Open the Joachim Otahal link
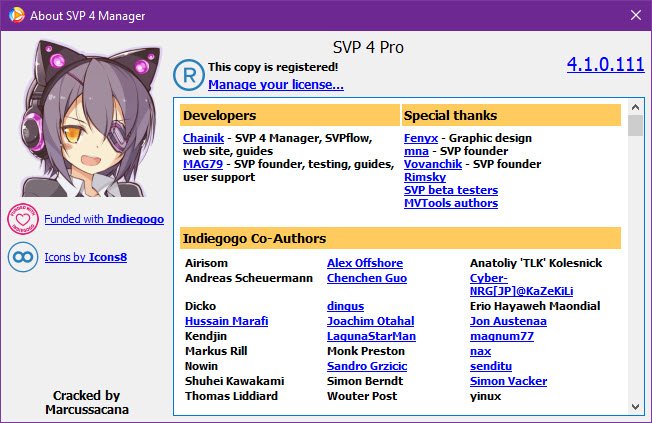 click(x=370, y=321)
